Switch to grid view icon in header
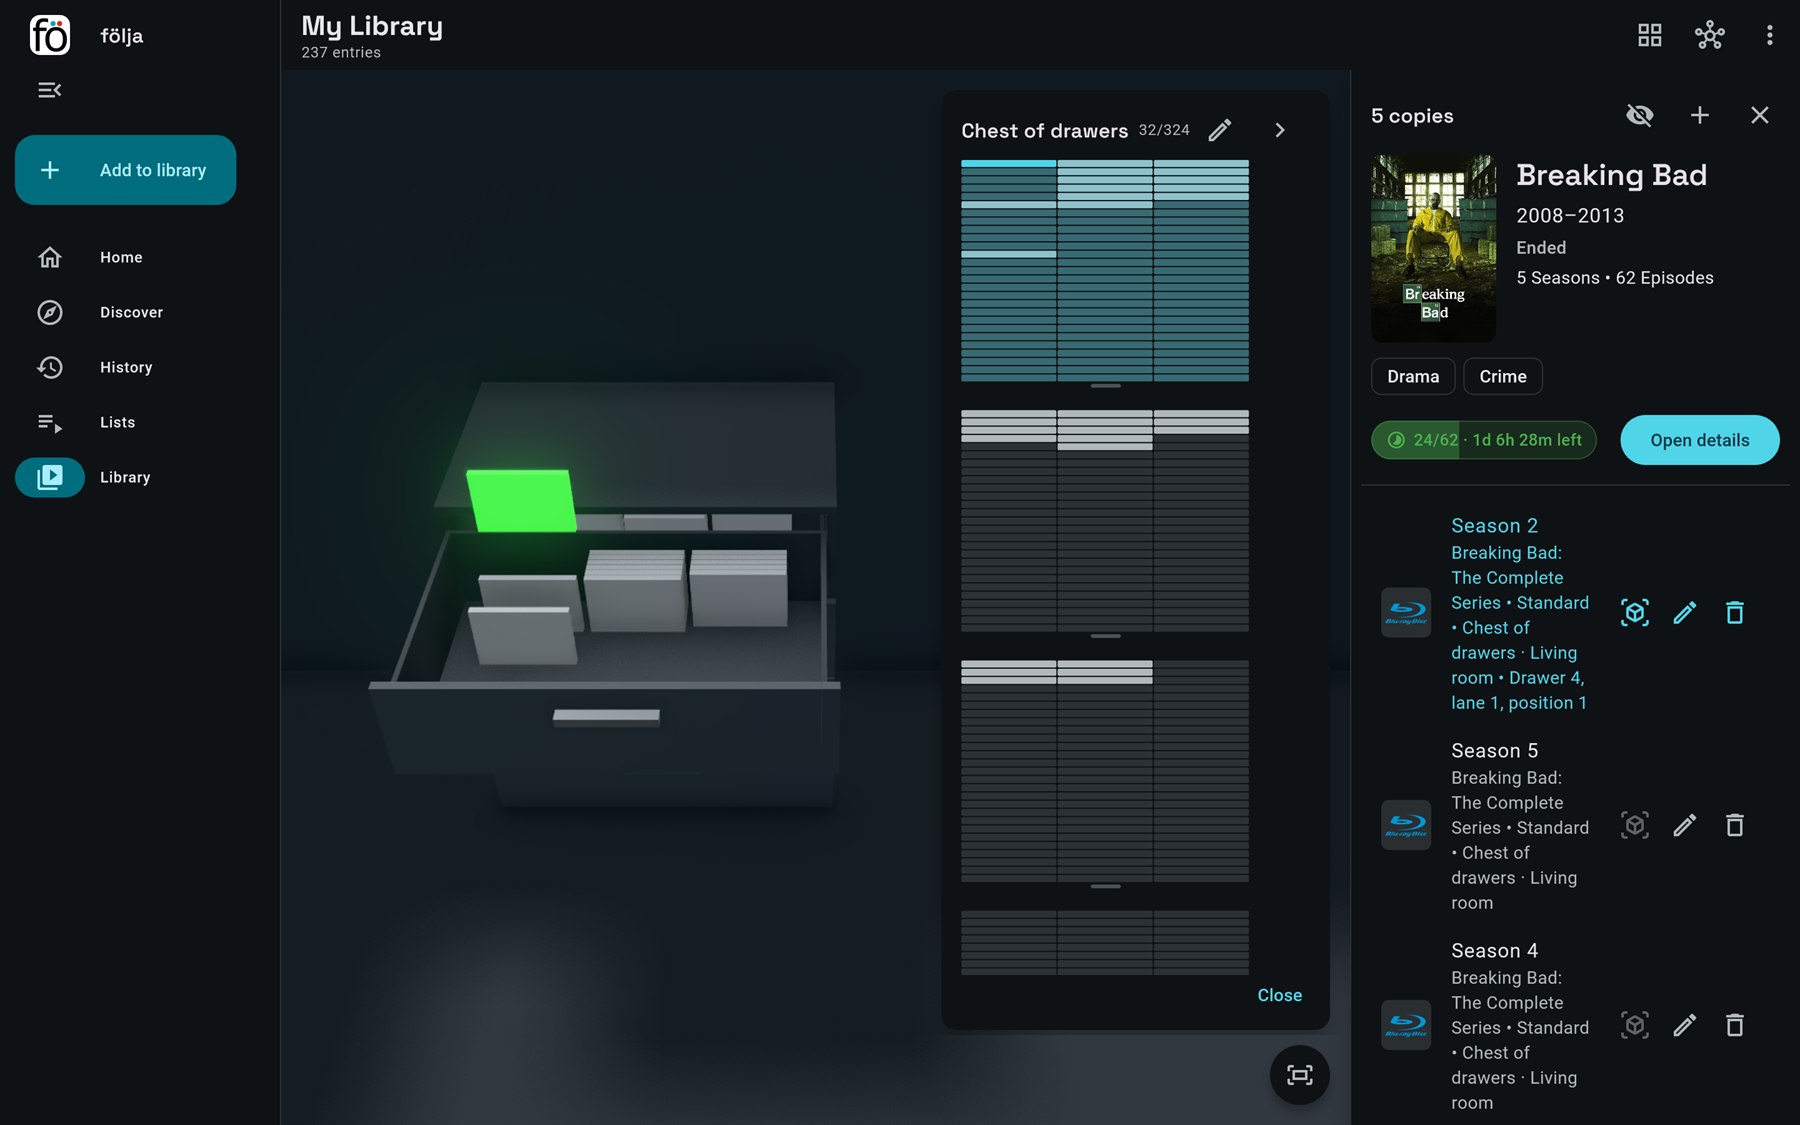 (x=1650, y=35)
